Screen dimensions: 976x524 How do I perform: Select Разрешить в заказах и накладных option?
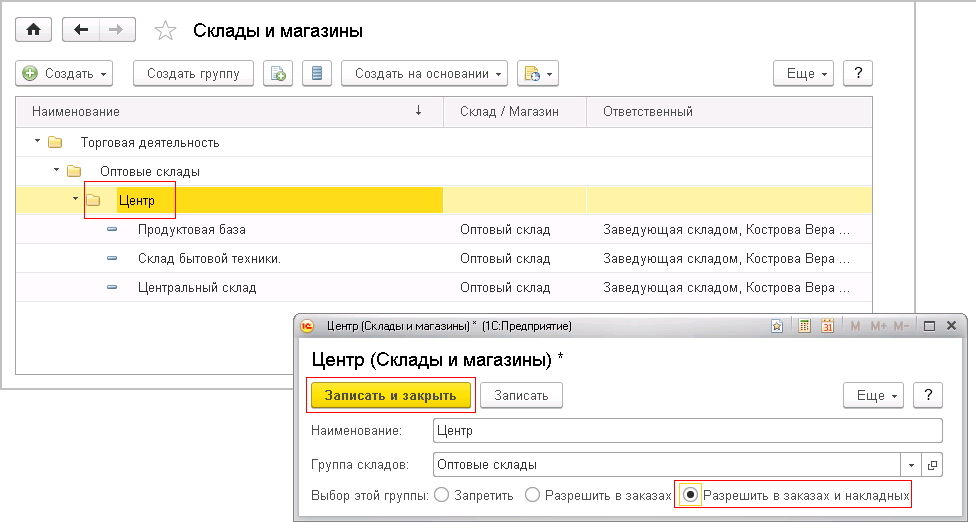[689, 495]
